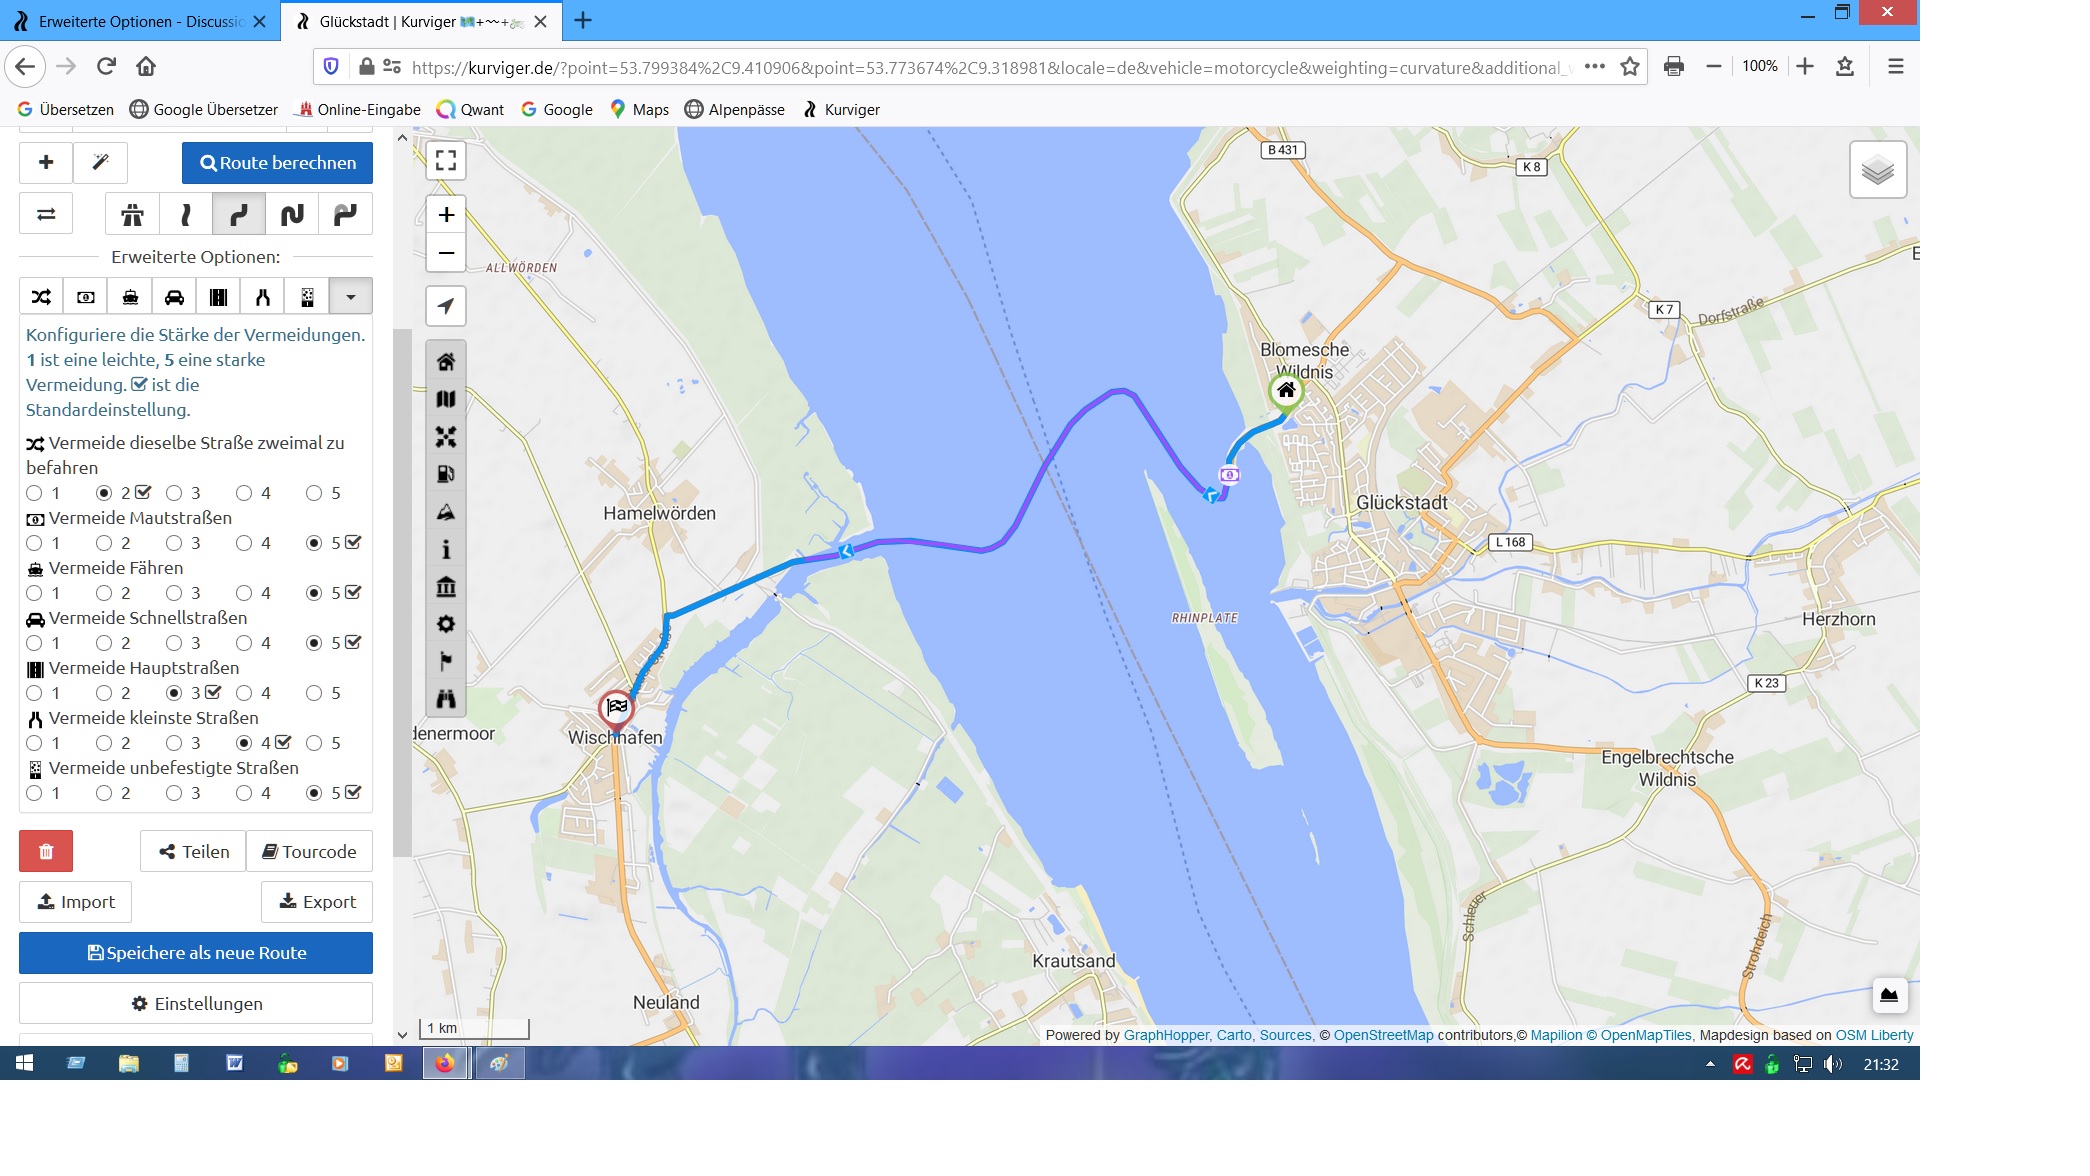Select the extra curvy route icon
The image size is (2090, 1176).
coord(292,214)
